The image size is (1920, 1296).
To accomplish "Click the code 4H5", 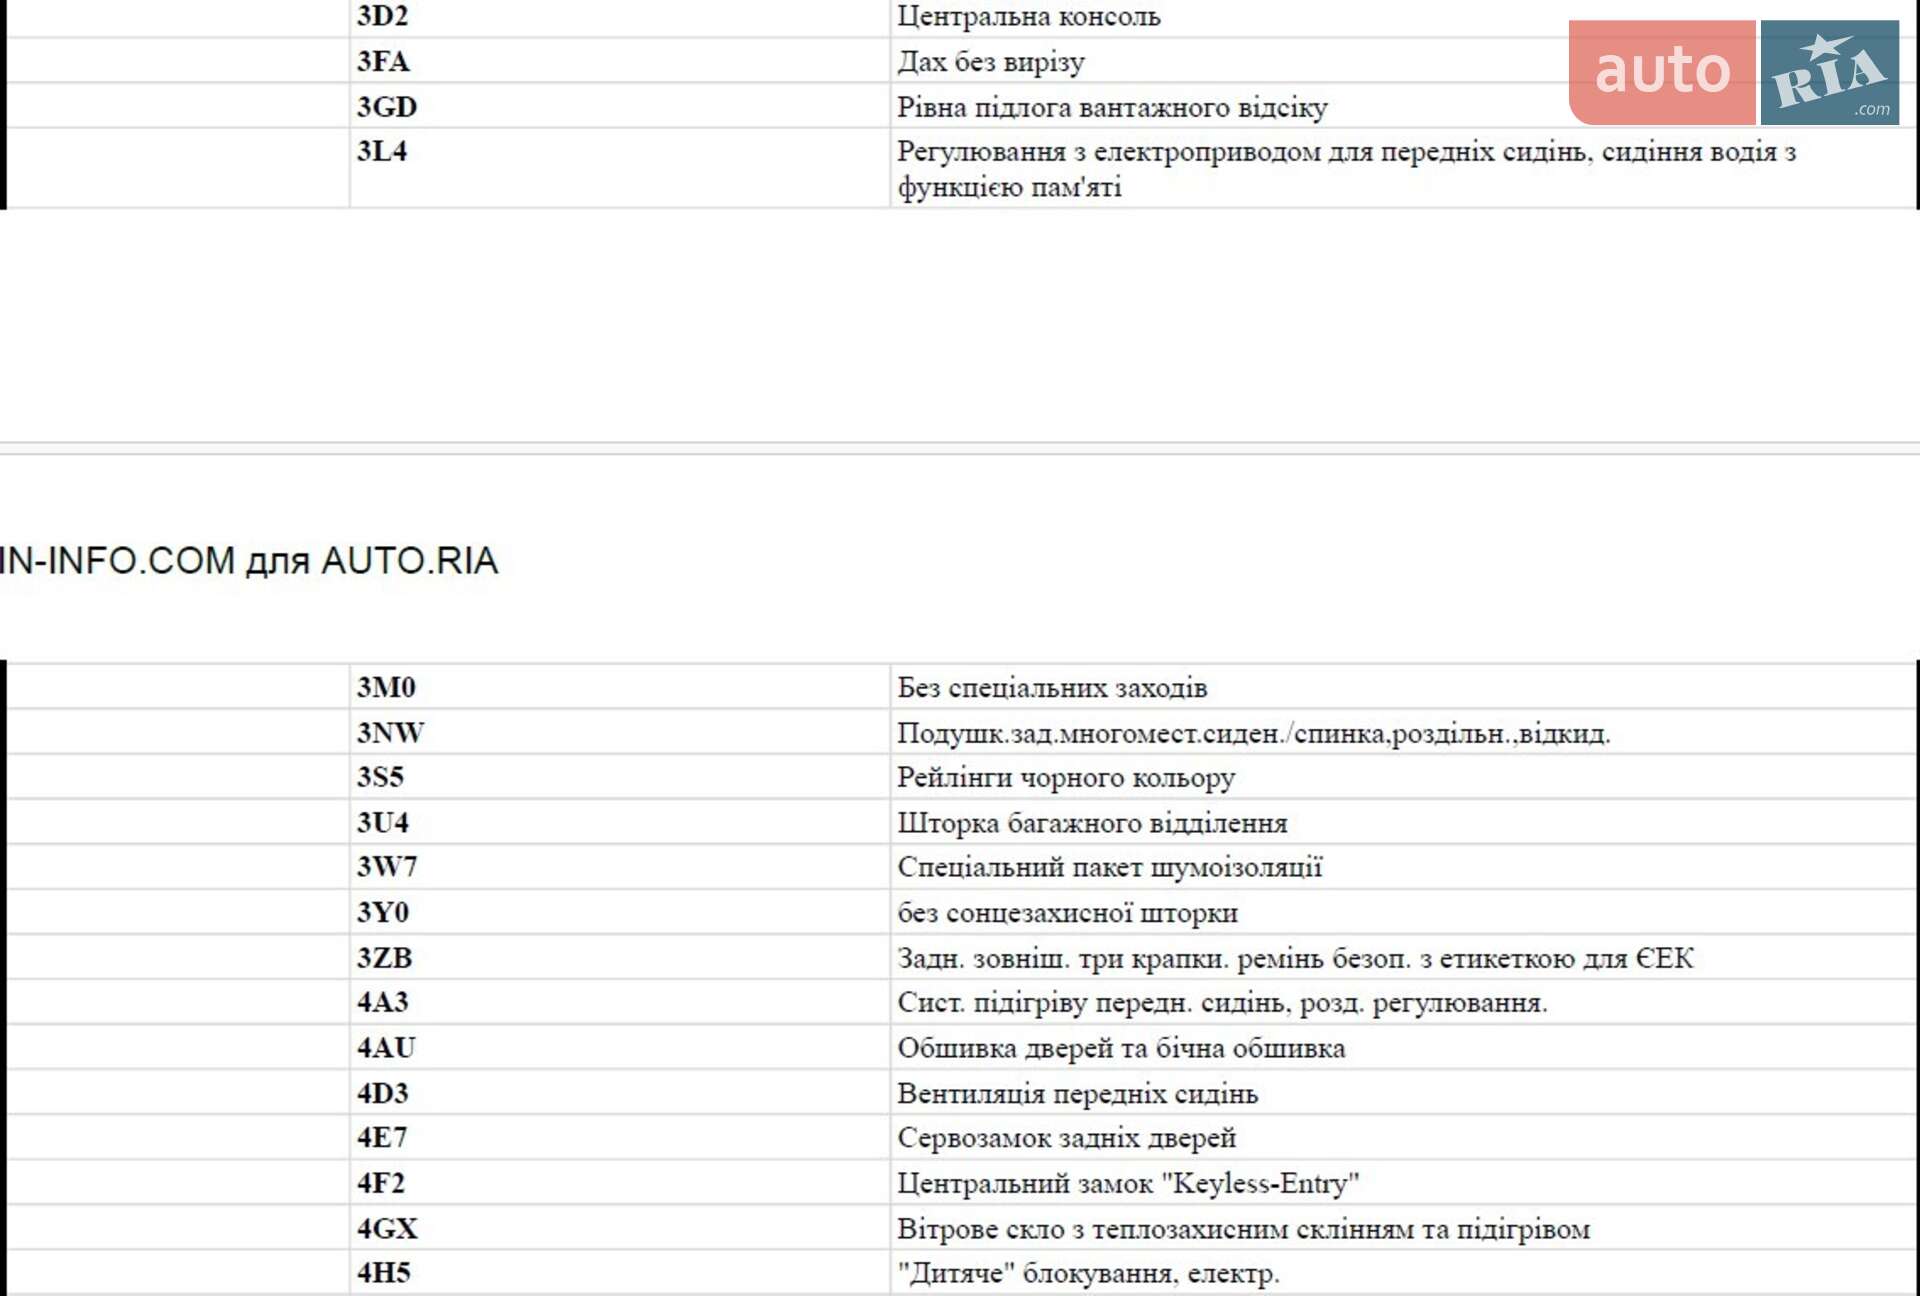I will tap(384, 1273).
